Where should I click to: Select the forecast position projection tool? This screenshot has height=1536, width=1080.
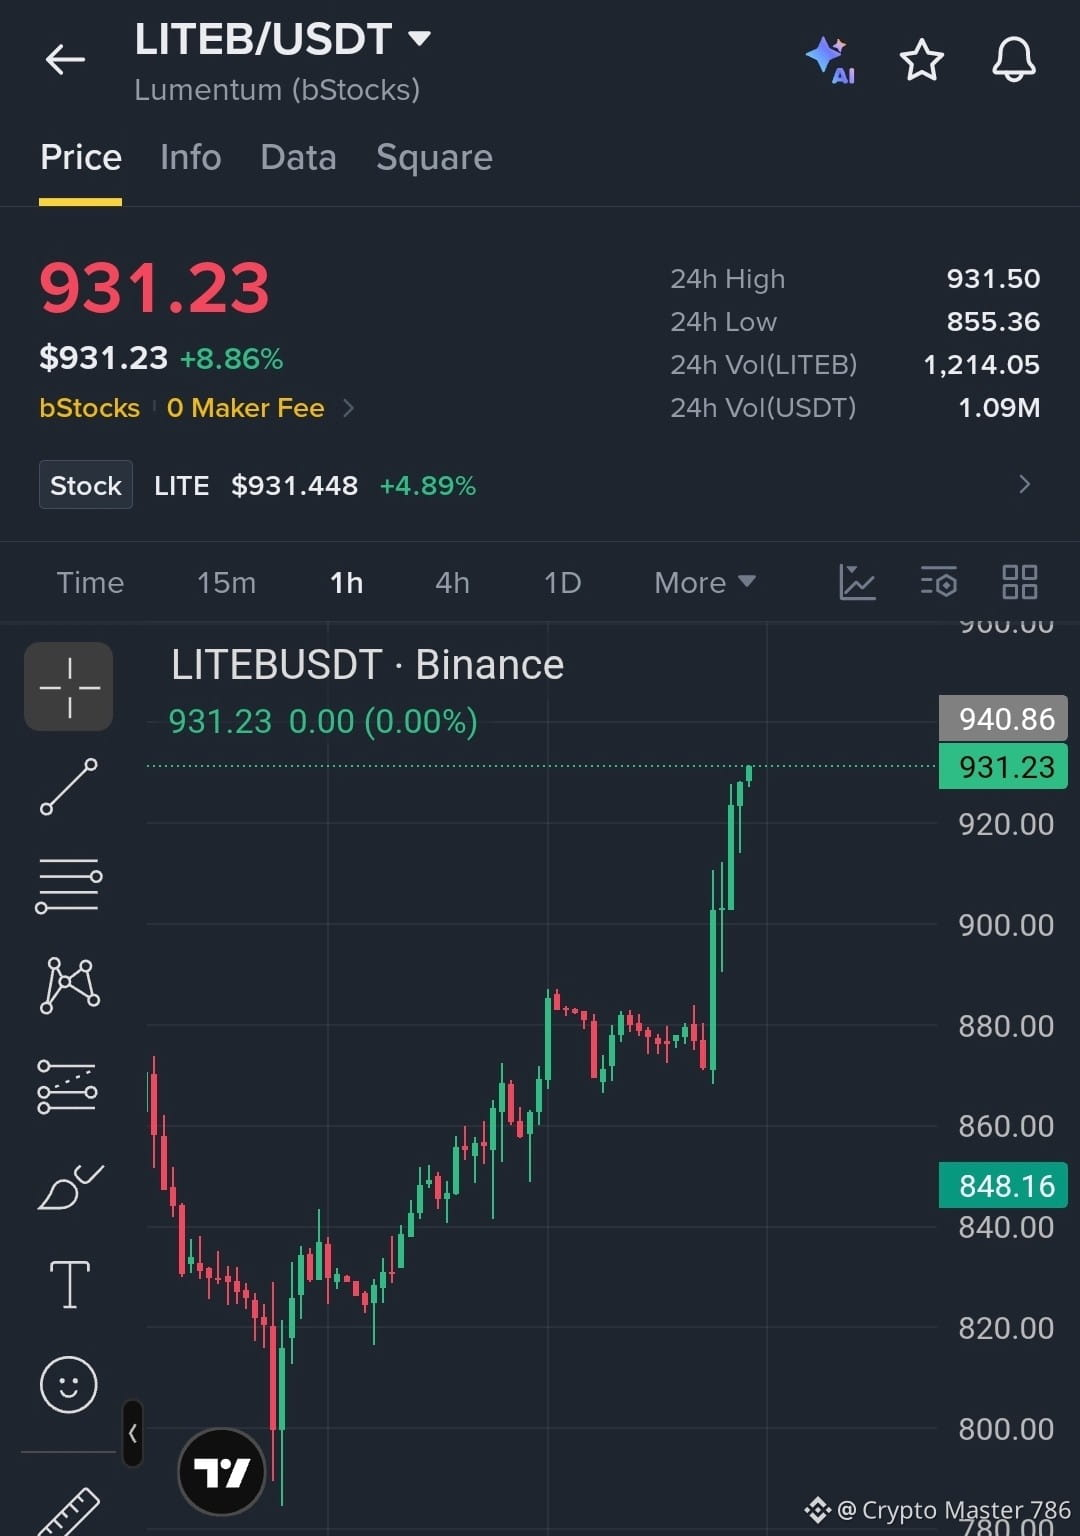[68, 1086]
